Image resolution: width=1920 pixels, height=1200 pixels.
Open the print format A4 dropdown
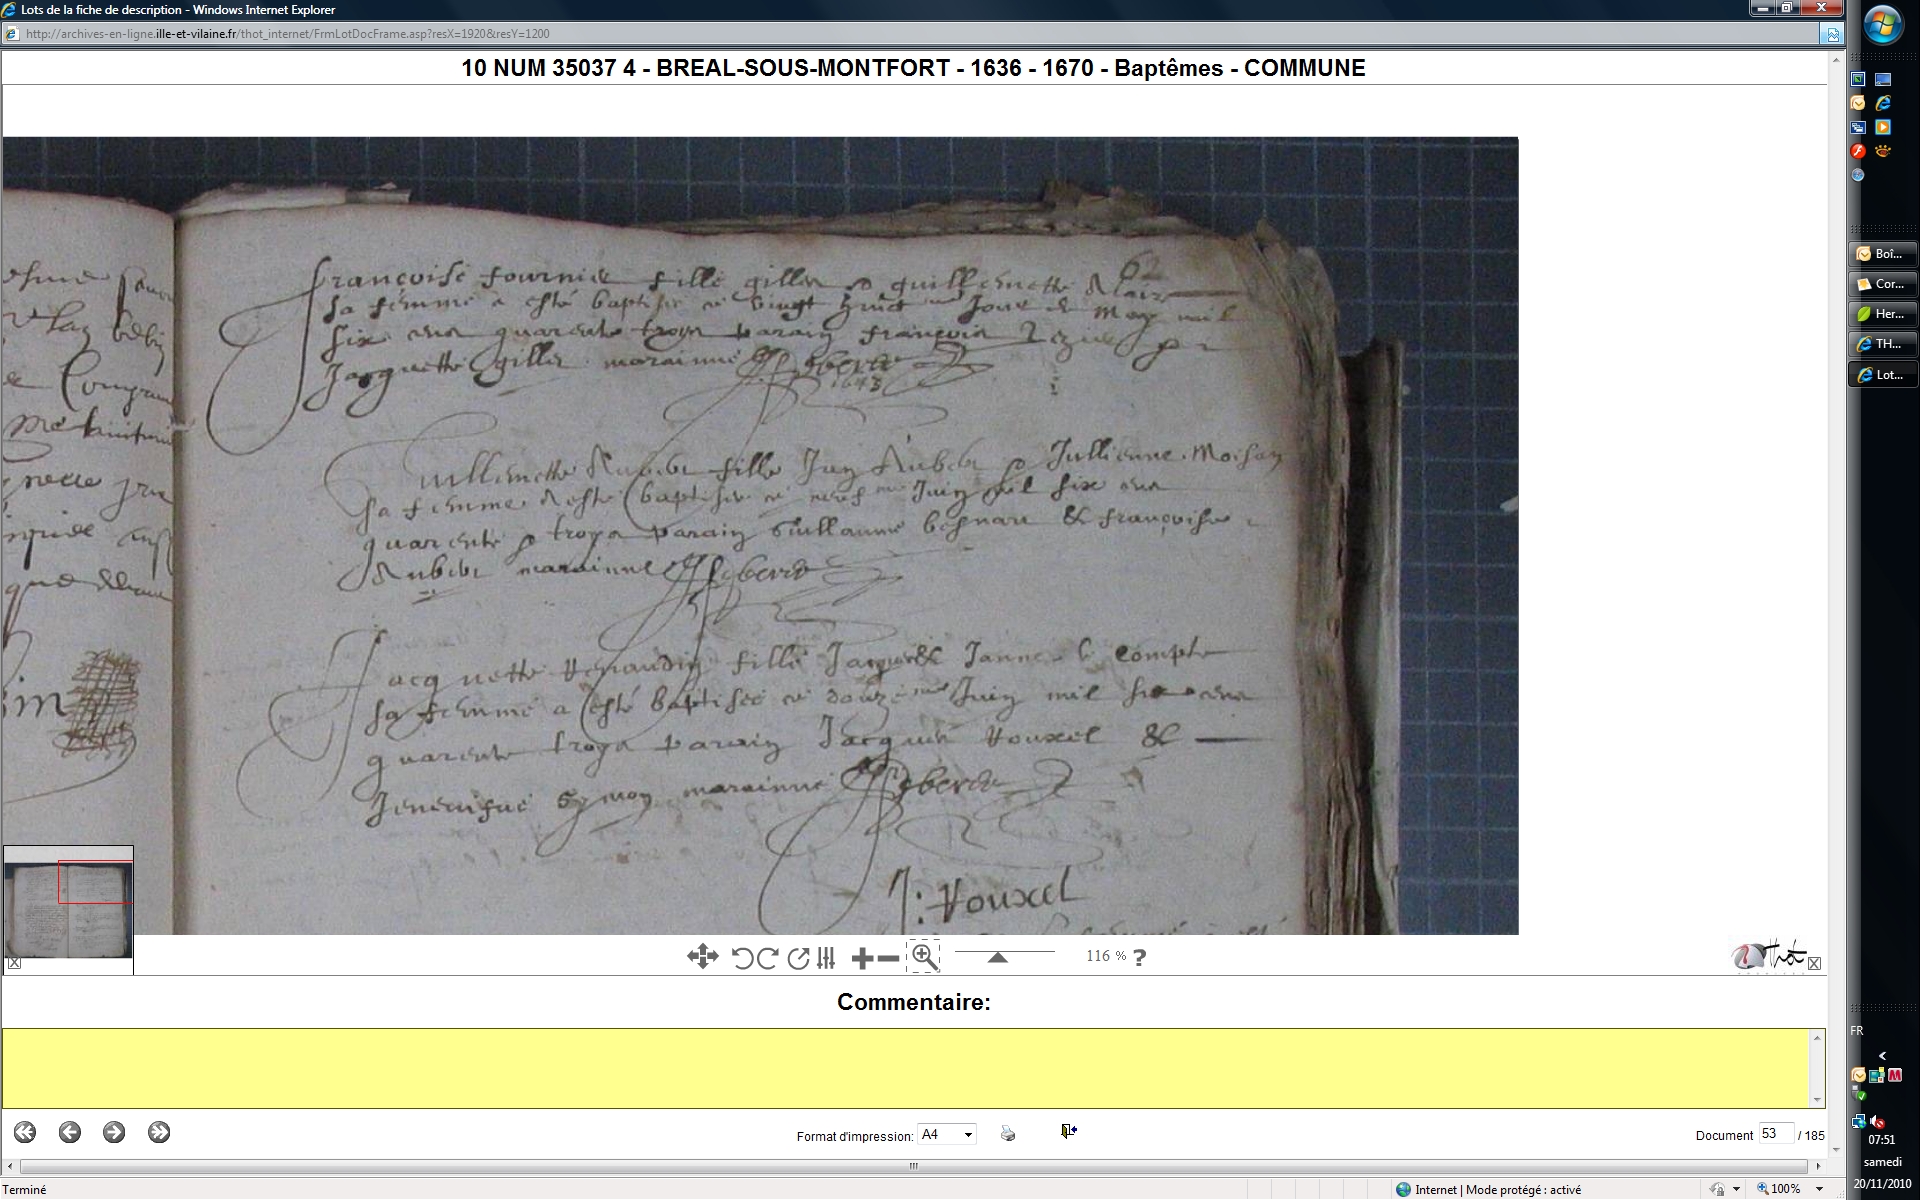[x=967, y=1135]
